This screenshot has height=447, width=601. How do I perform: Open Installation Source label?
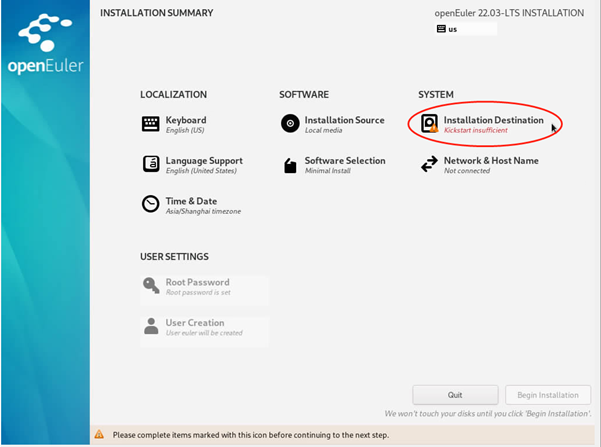tap(344, 120)
